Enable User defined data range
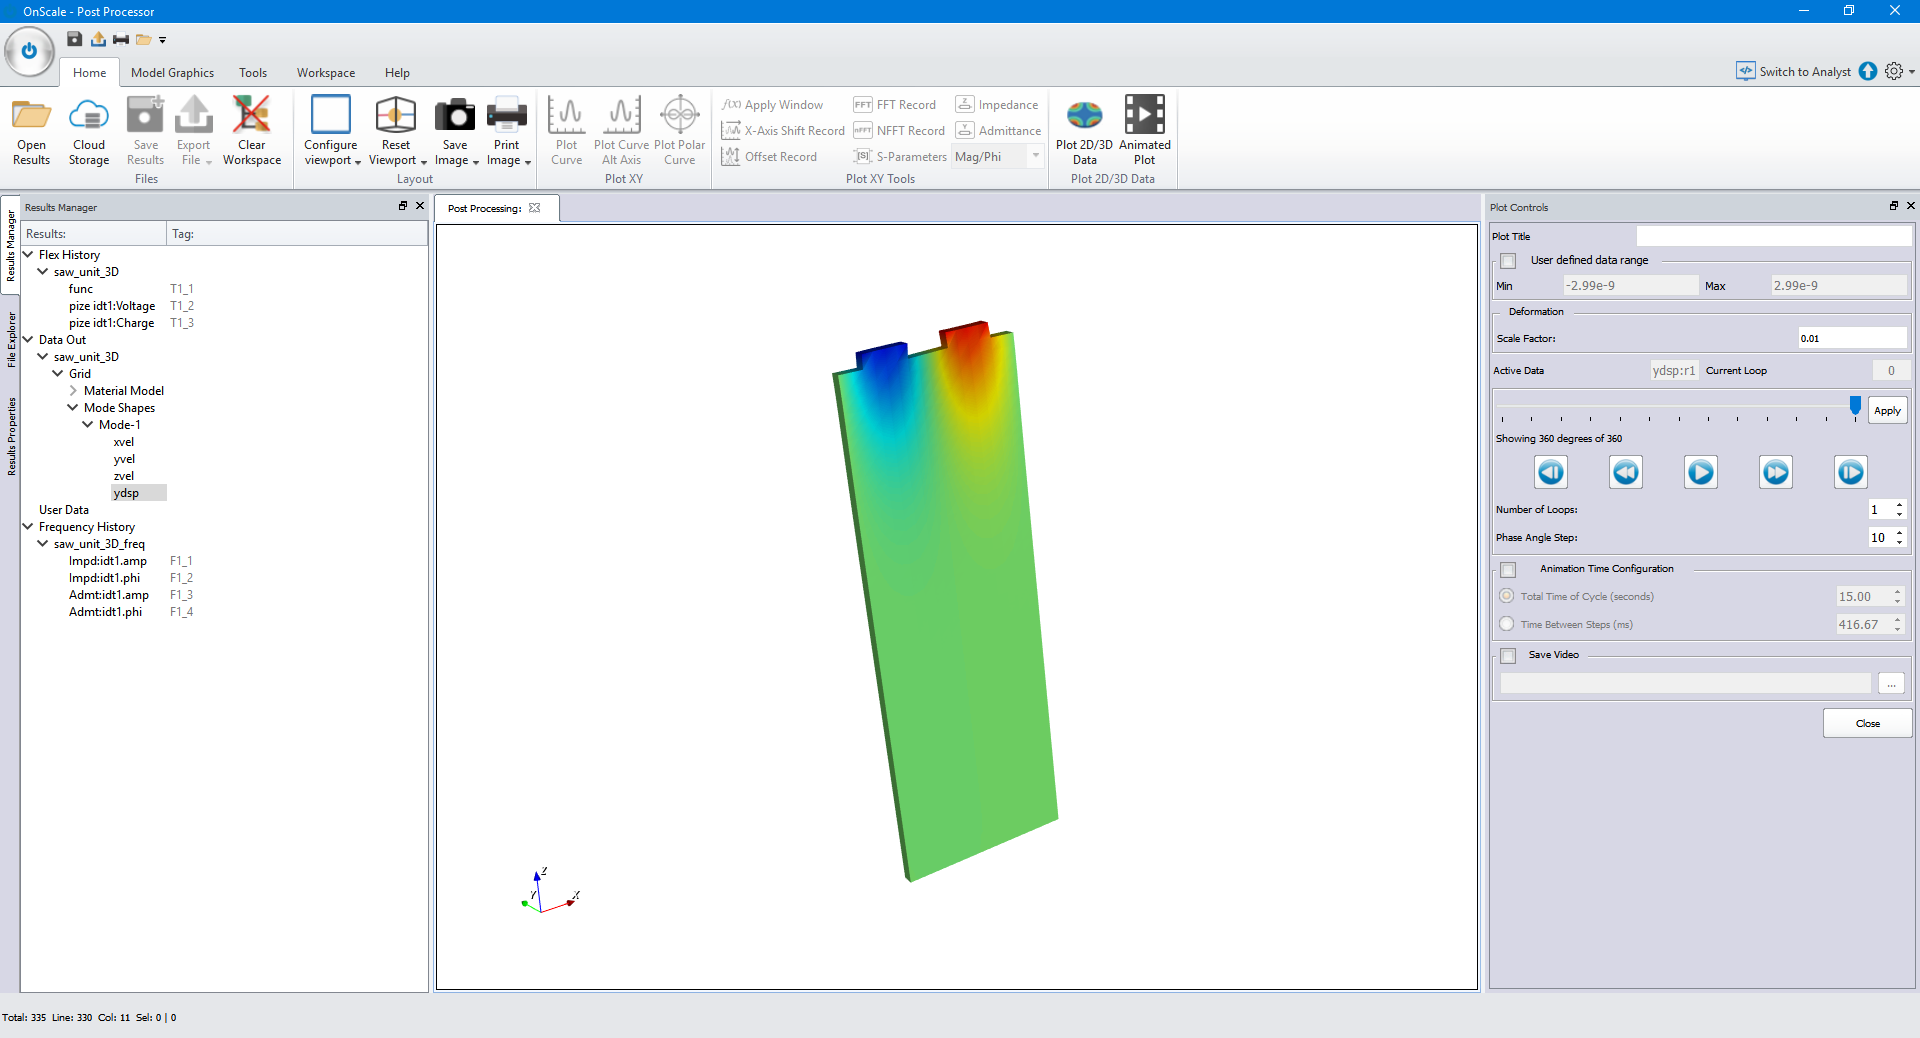1920x1038 pixels. 1508,261
